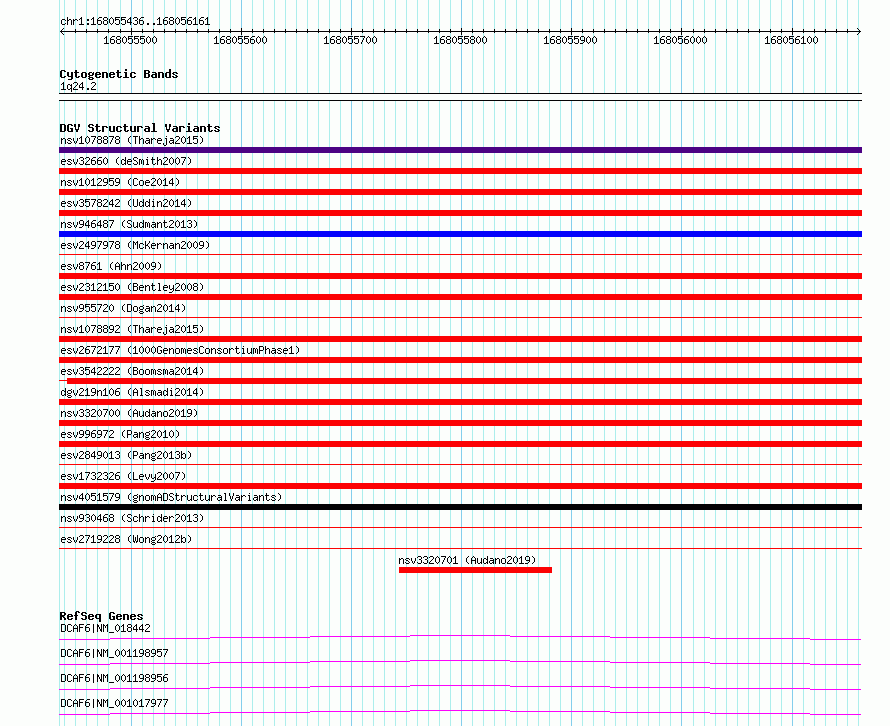This screenshot has width=890, height=726.
Task: Click dgv219n106 (Alsmadi2014) label
Action: (132, 392)
